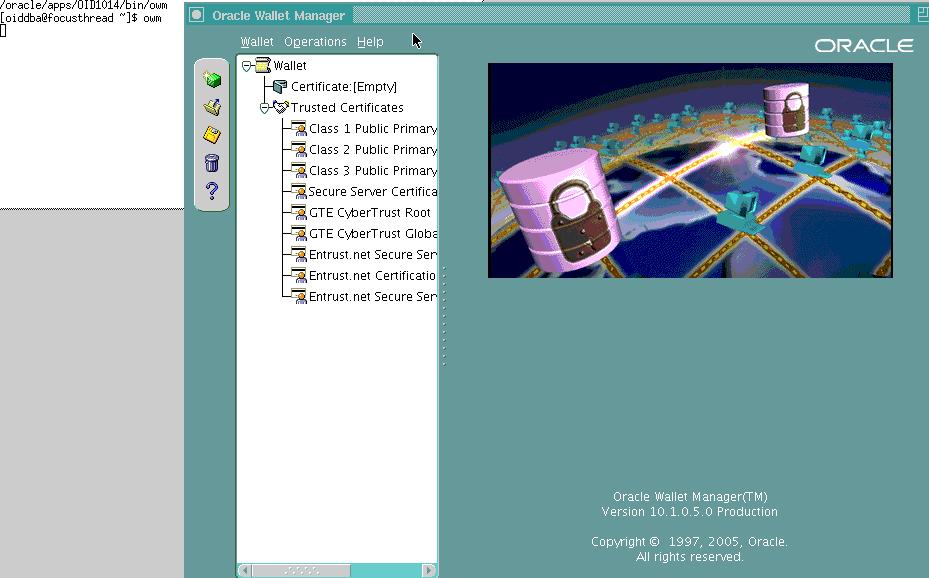Click the tree panel's right scroll arrow
929x578 pixels.
[x=428, y=570]
